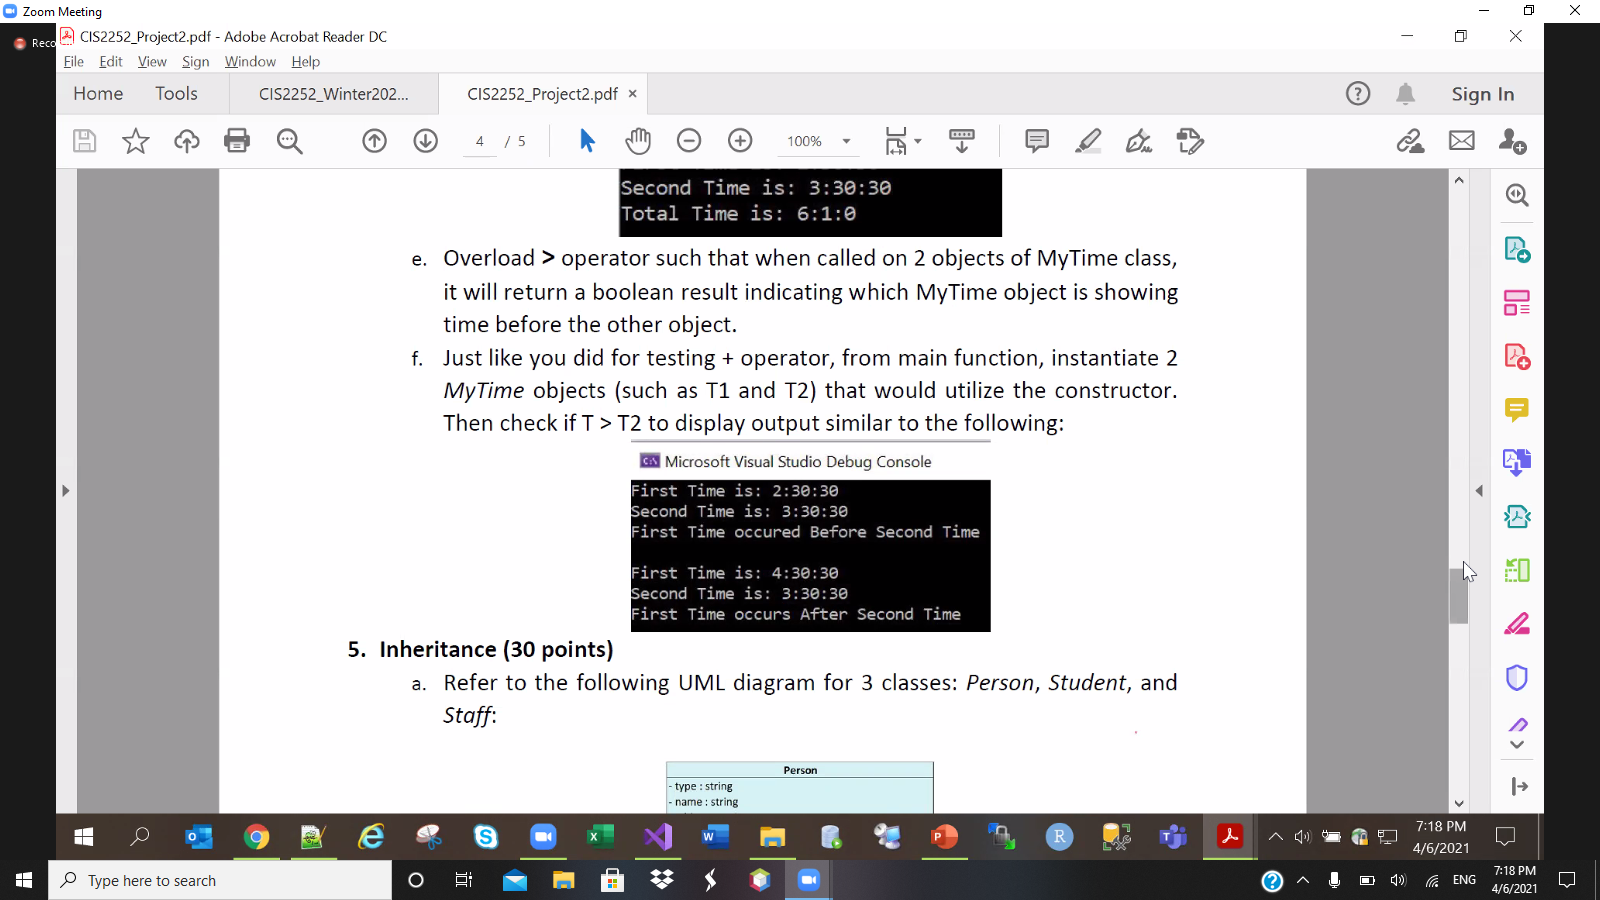Toggle the keyboard for digital signatures icon
The width and height of the screenshot is (1600, 900).
(960, 141)
